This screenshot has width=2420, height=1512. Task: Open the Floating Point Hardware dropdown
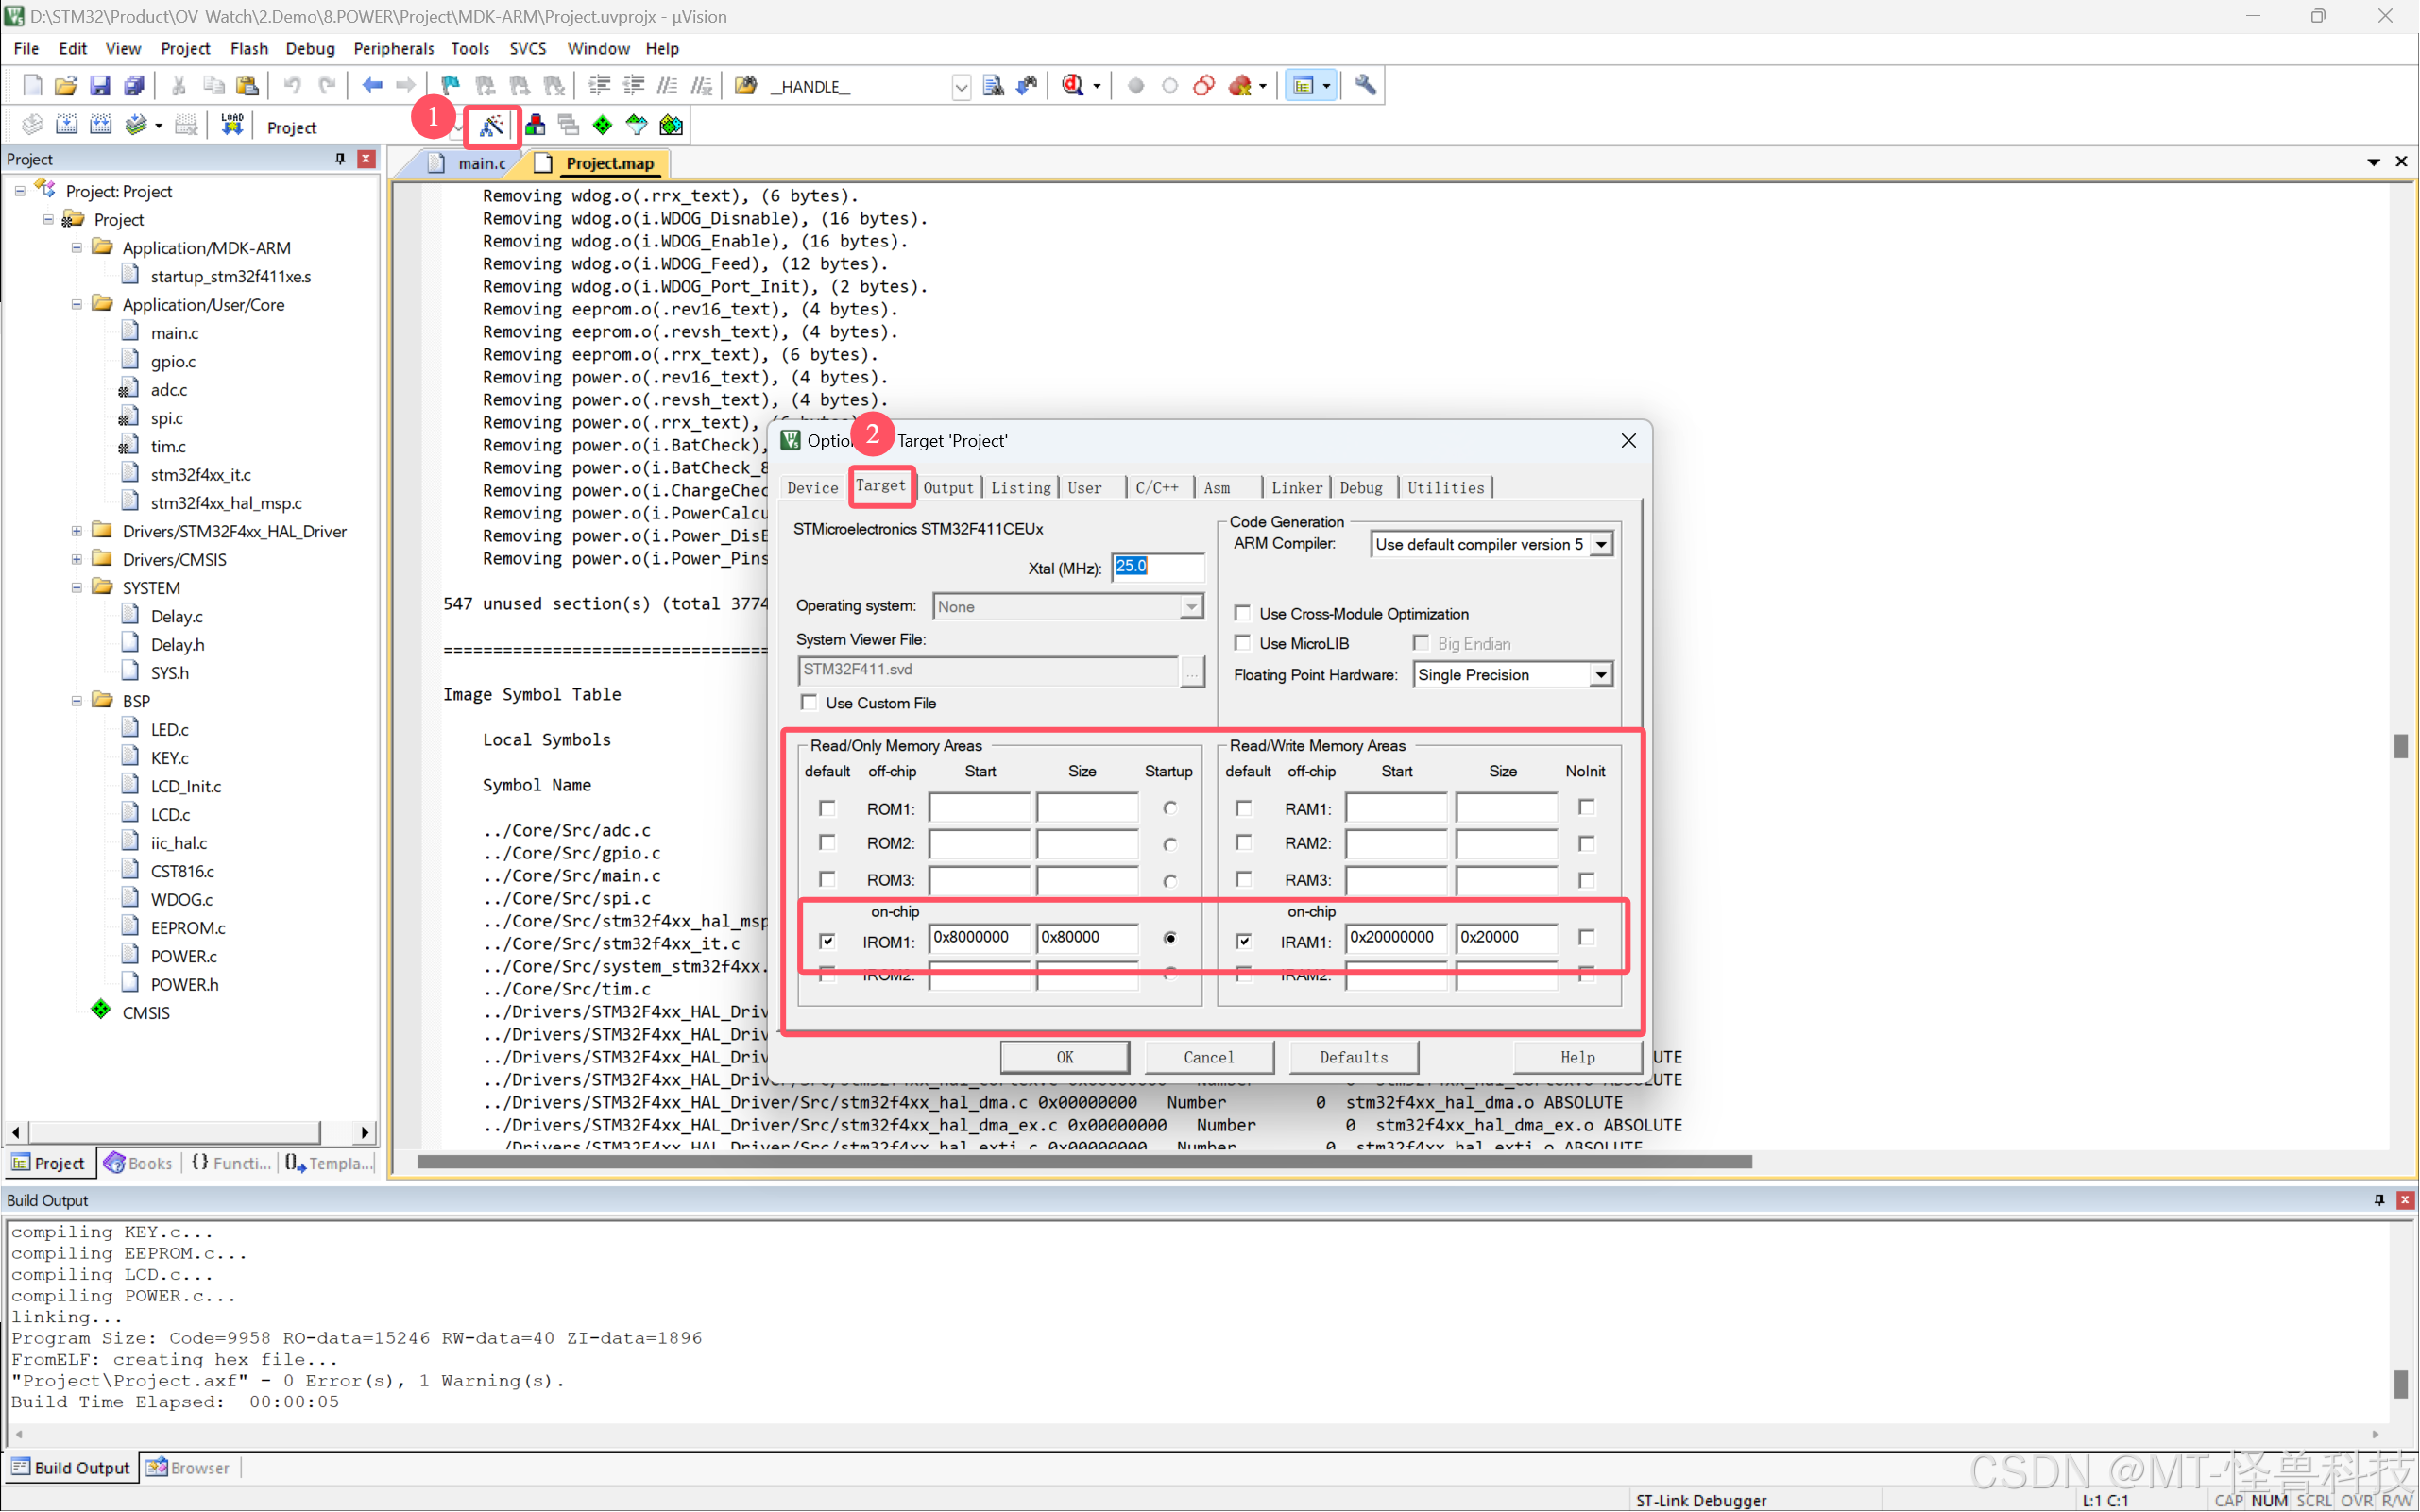coord(1601,675)
